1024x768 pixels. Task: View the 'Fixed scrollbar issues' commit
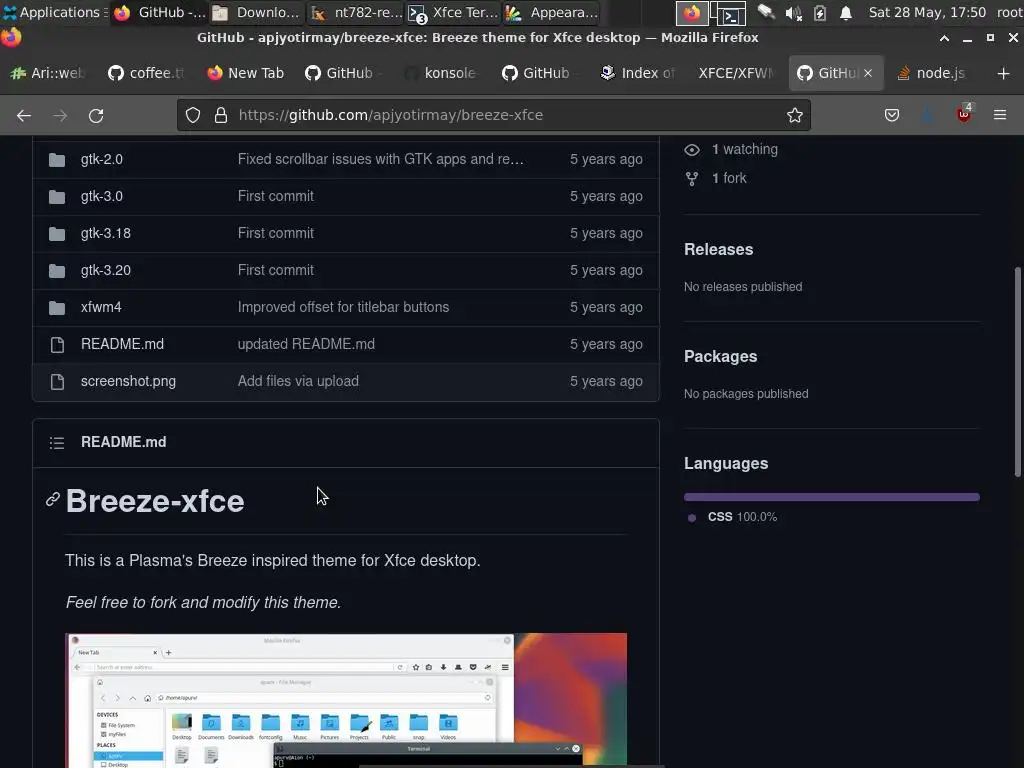(381, 159)
